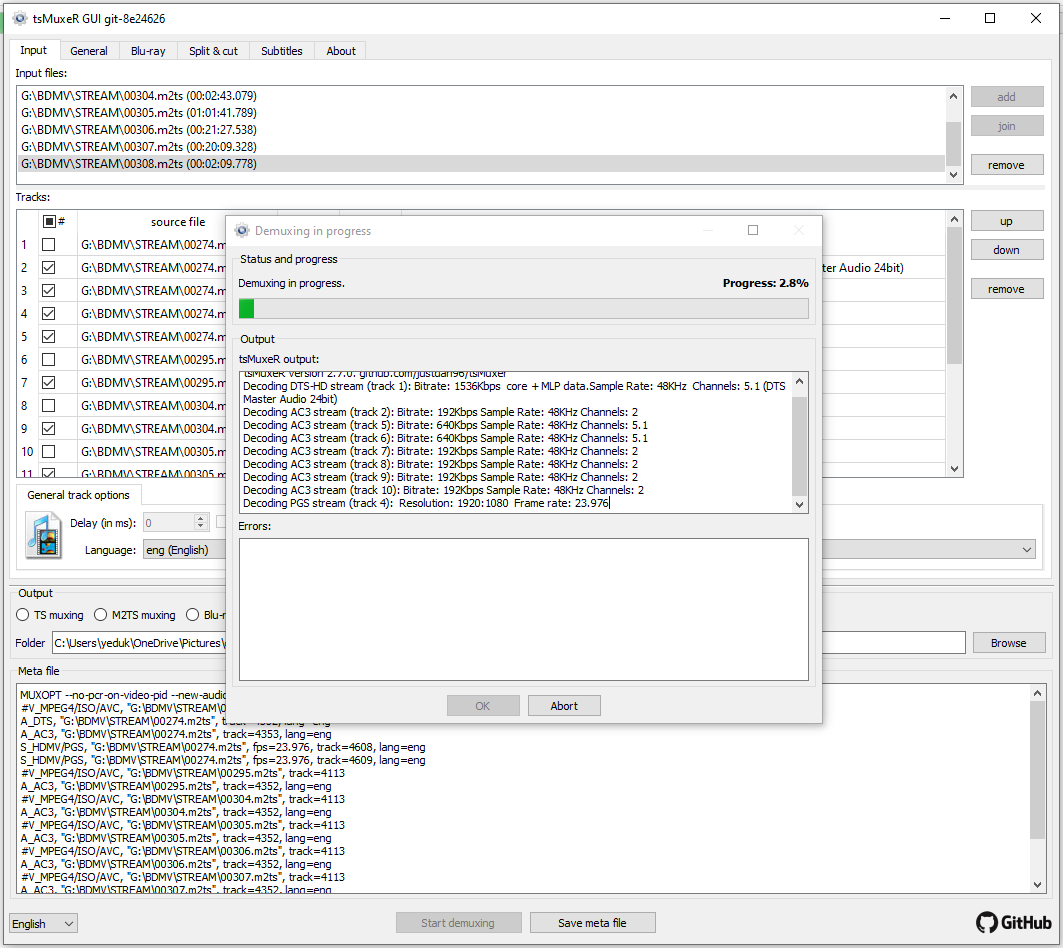Open the English interface language dropdown

pyautogui.click(x=43, y=924)
